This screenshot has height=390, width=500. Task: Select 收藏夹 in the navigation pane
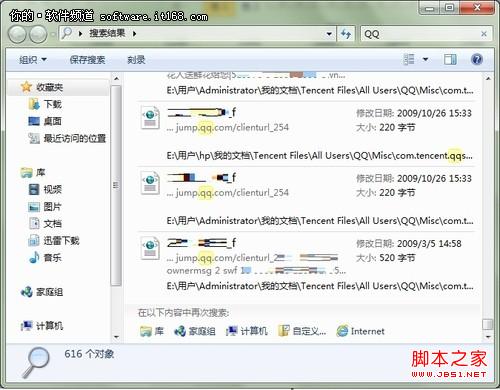pos(49,87)
